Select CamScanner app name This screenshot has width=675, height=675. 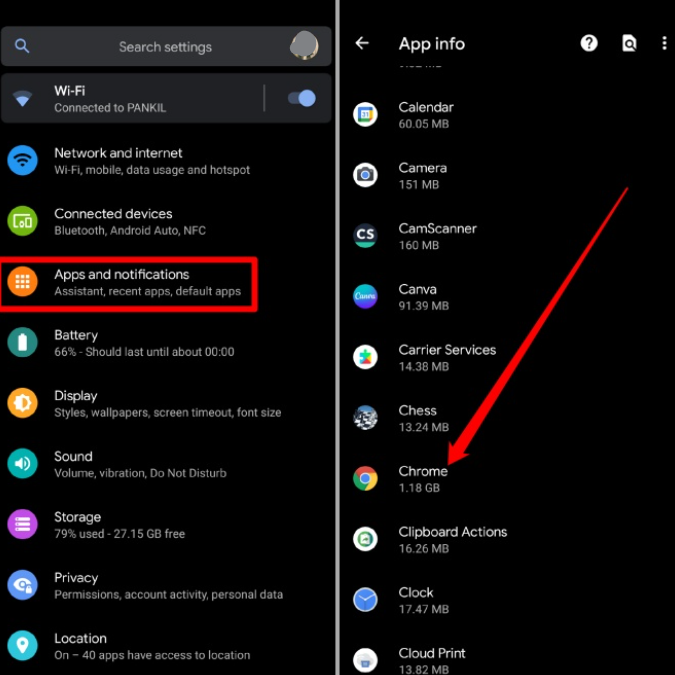point(437,228)
